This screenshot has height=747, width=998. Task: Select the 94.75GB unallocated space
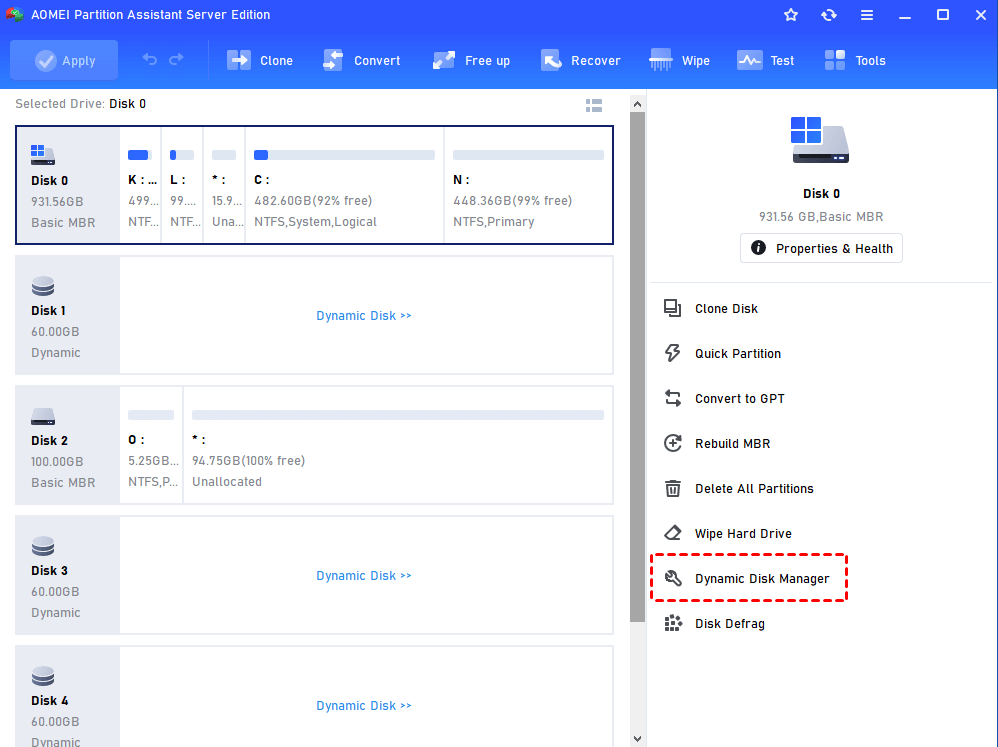pyautogui.click(x=398, y=445)
